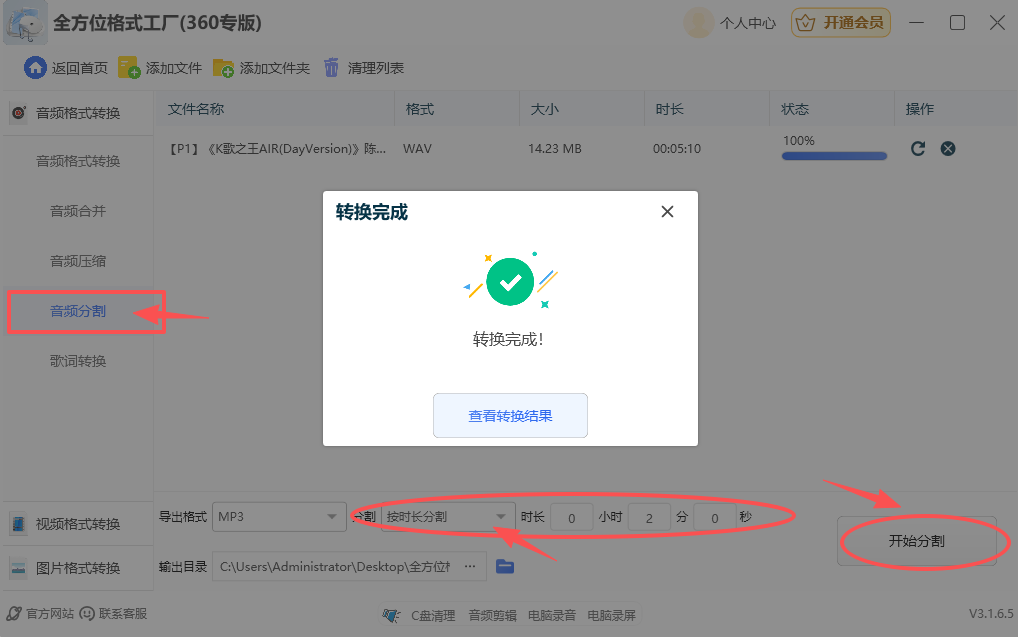The height and width of the screenshot is (637, 1018).
Task: Select the 音频分割 sidebar item
Action: 77,311
